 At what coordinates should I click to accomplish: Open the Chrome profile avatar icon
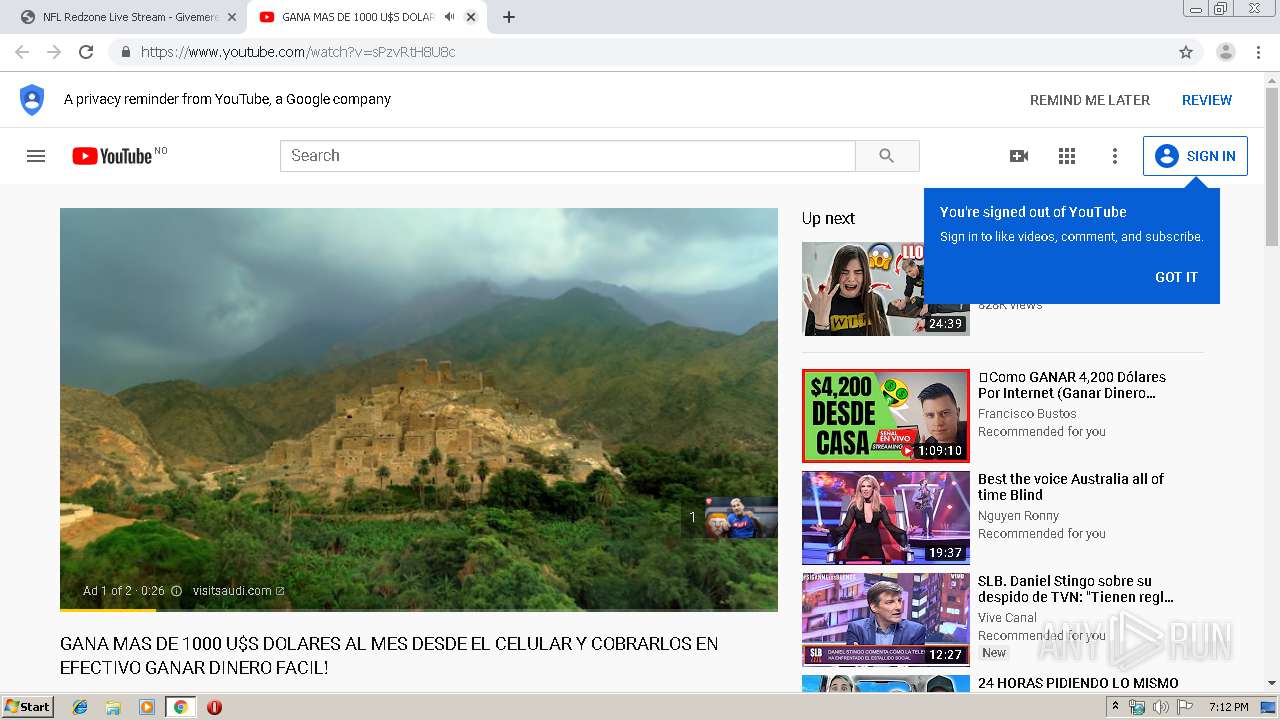click(1226, 52)
